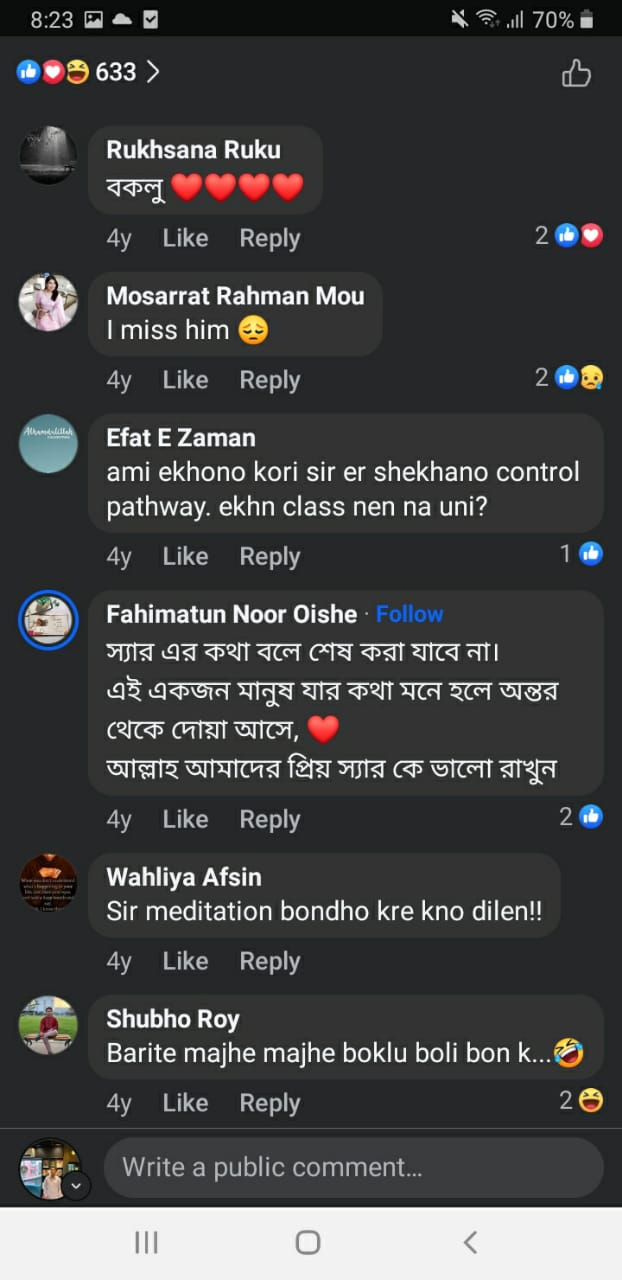Open the Android recent apps button
Viewport: 622px width, 1280px height.
tap(146, 1242)
